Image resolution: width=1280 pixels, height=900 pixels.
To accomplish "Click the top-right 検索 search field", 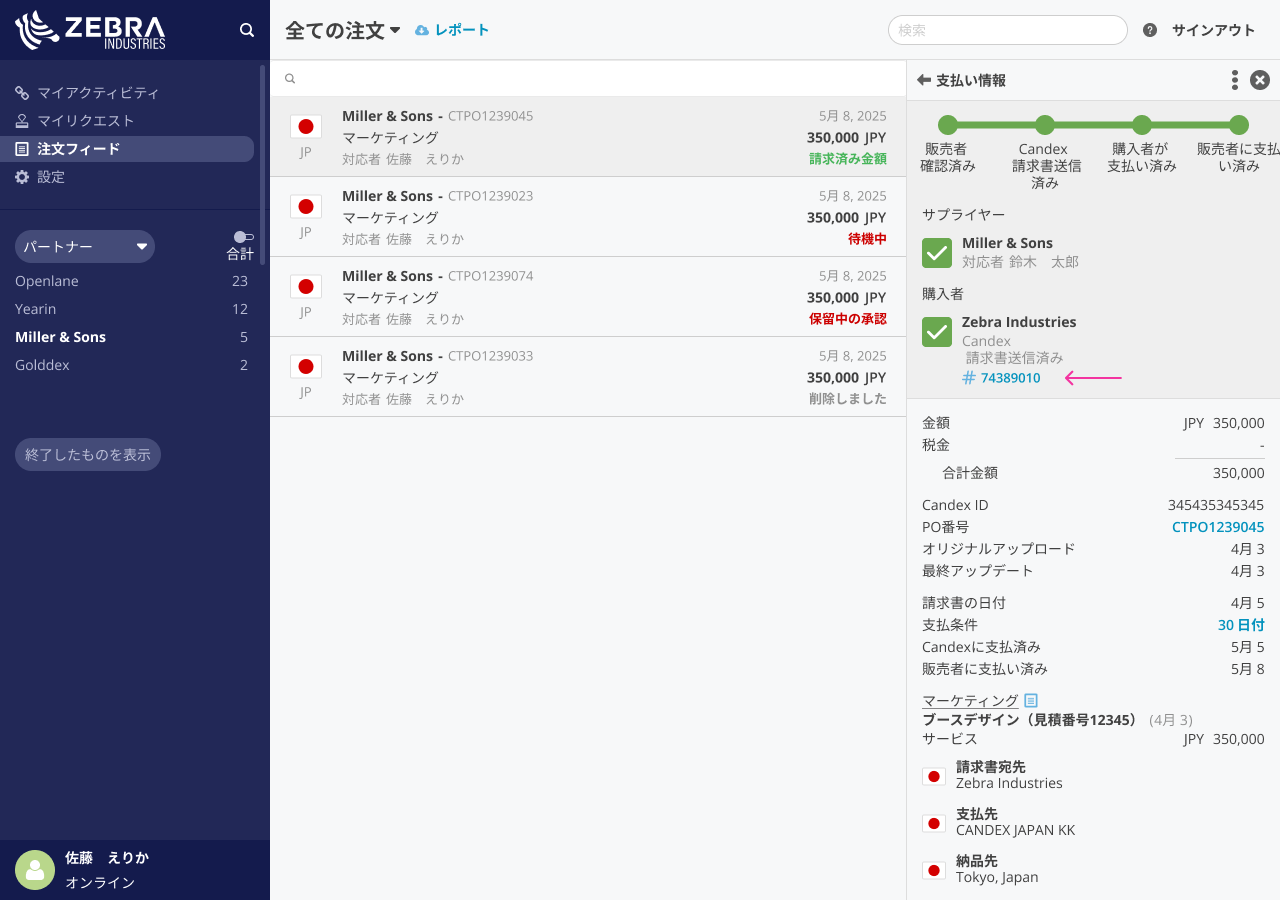I will [1007, 30].
